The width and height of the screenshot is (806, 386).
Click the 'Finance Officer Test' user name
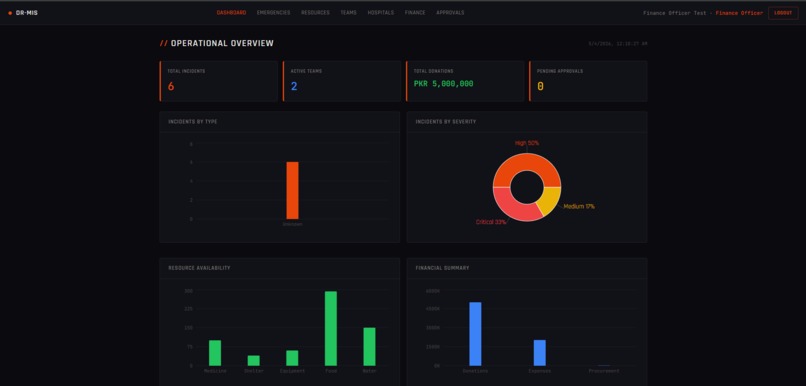[x=675, y=13]
